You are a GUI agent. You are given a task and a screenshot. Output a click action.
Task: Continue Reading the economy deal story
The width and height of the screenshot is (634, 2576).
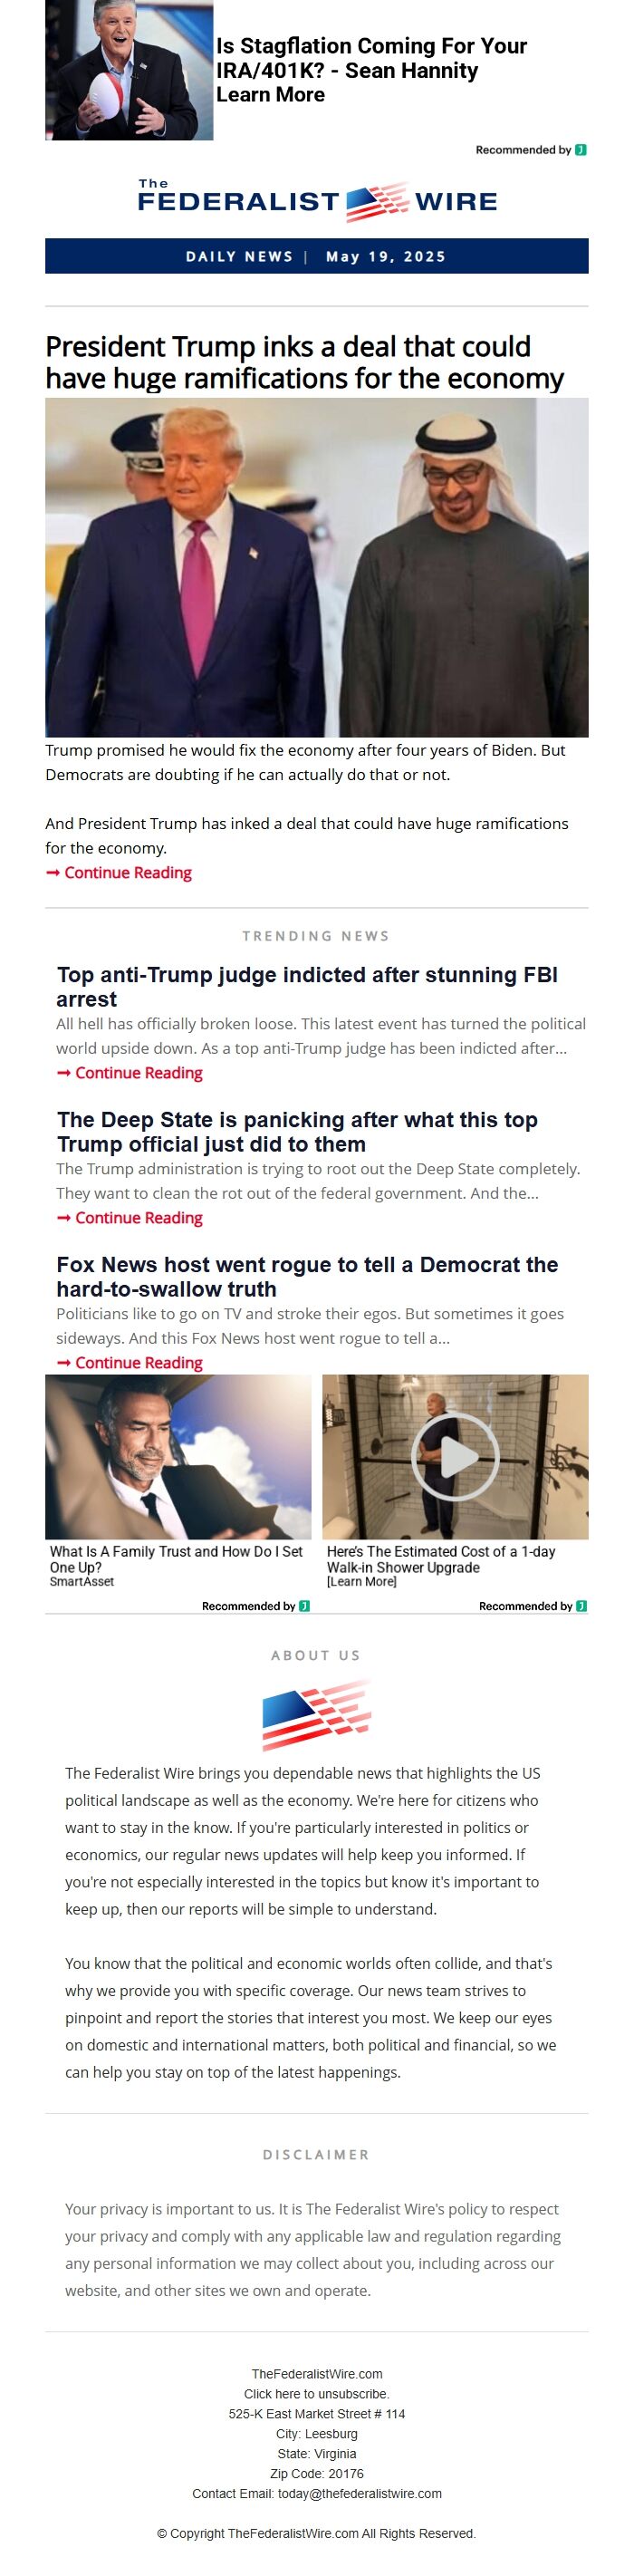[119, 872]
